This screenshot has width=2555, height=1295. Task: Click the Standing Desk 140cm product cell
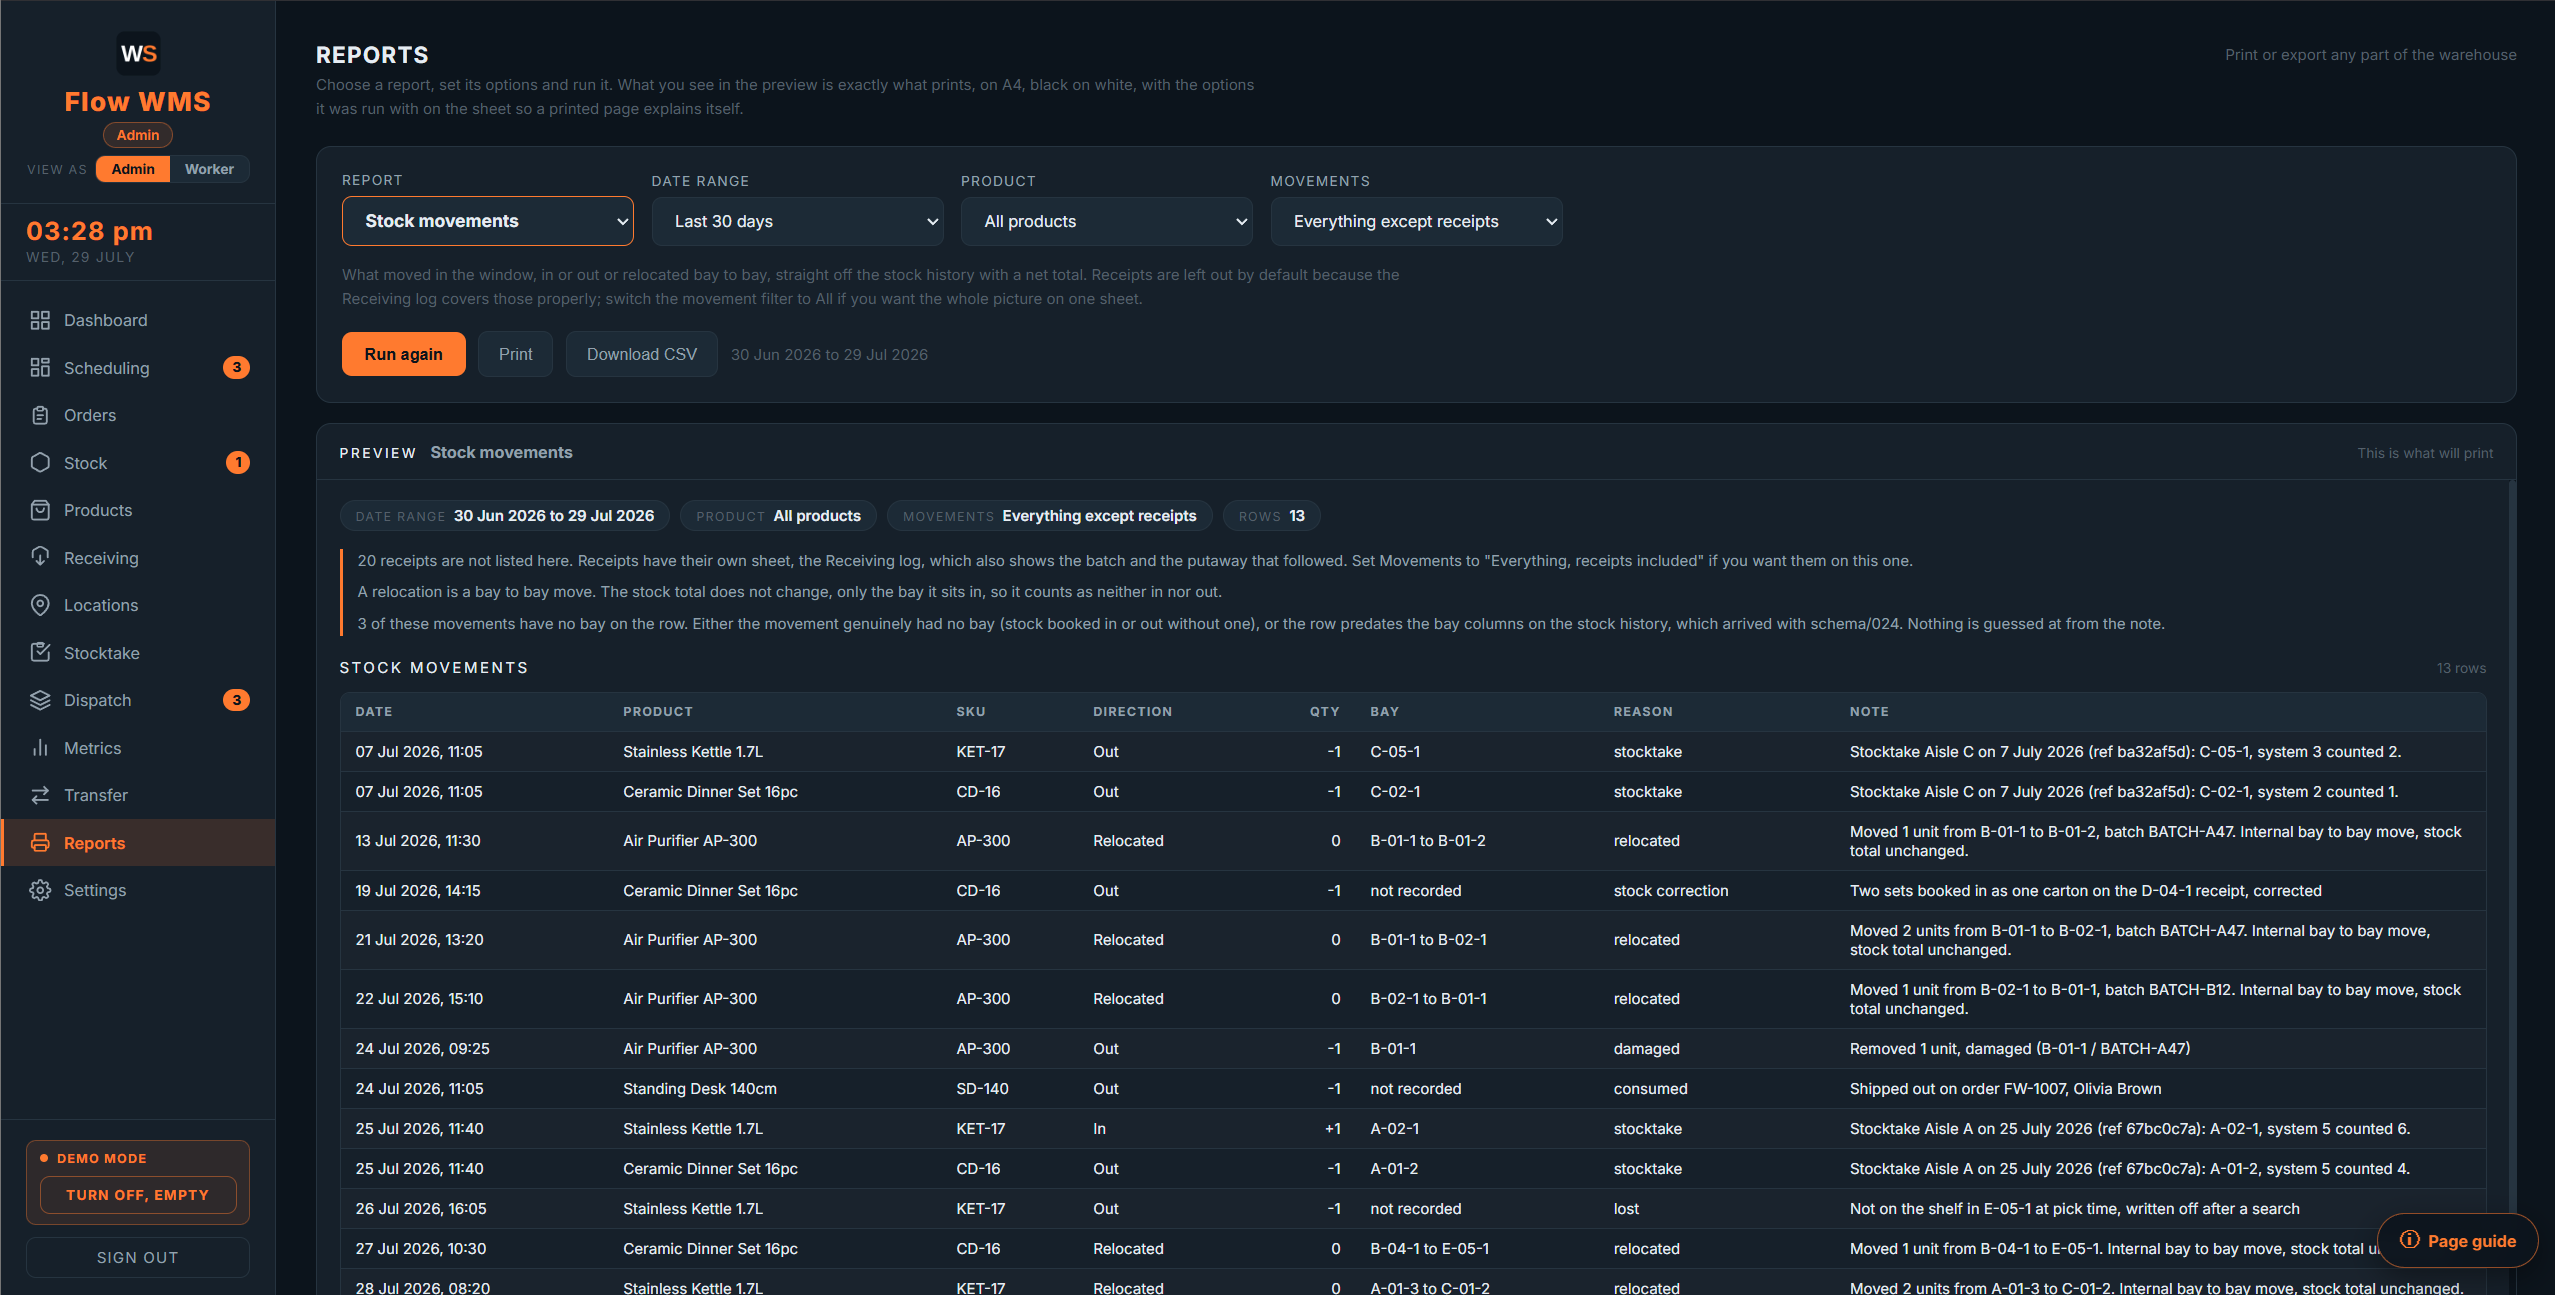700,1089
